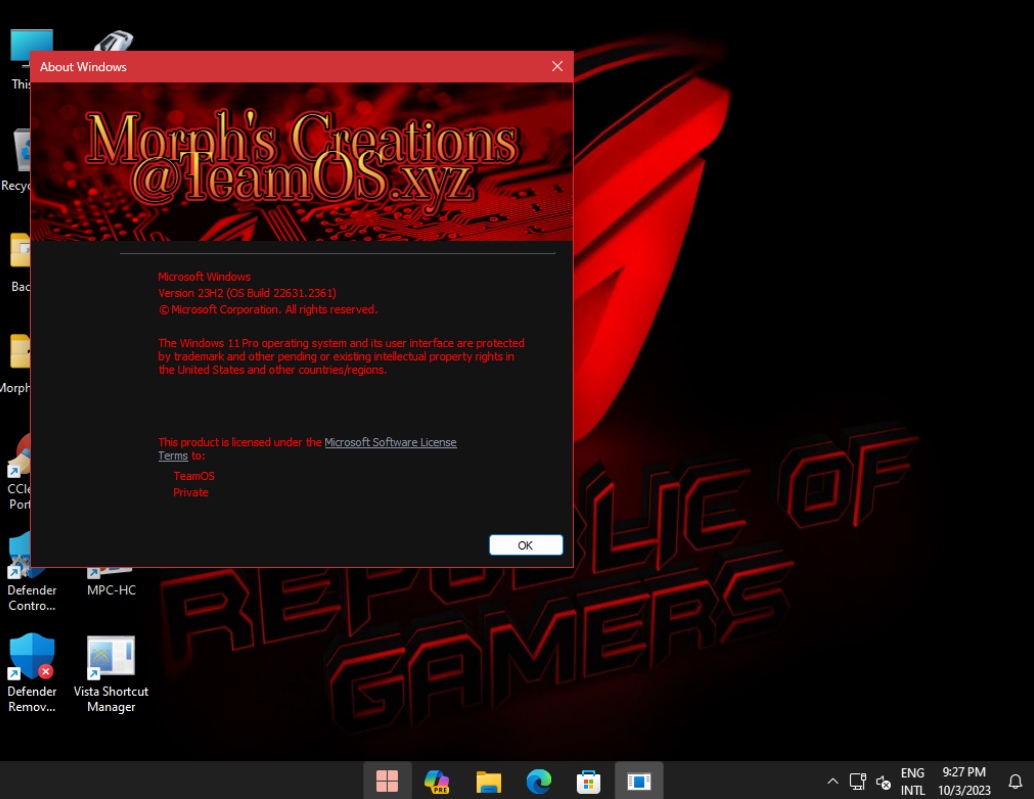Click OK in the About Windows dialog
This screenshot has width=1034, height=799.
pyautogui.click(x=526, y=545)
